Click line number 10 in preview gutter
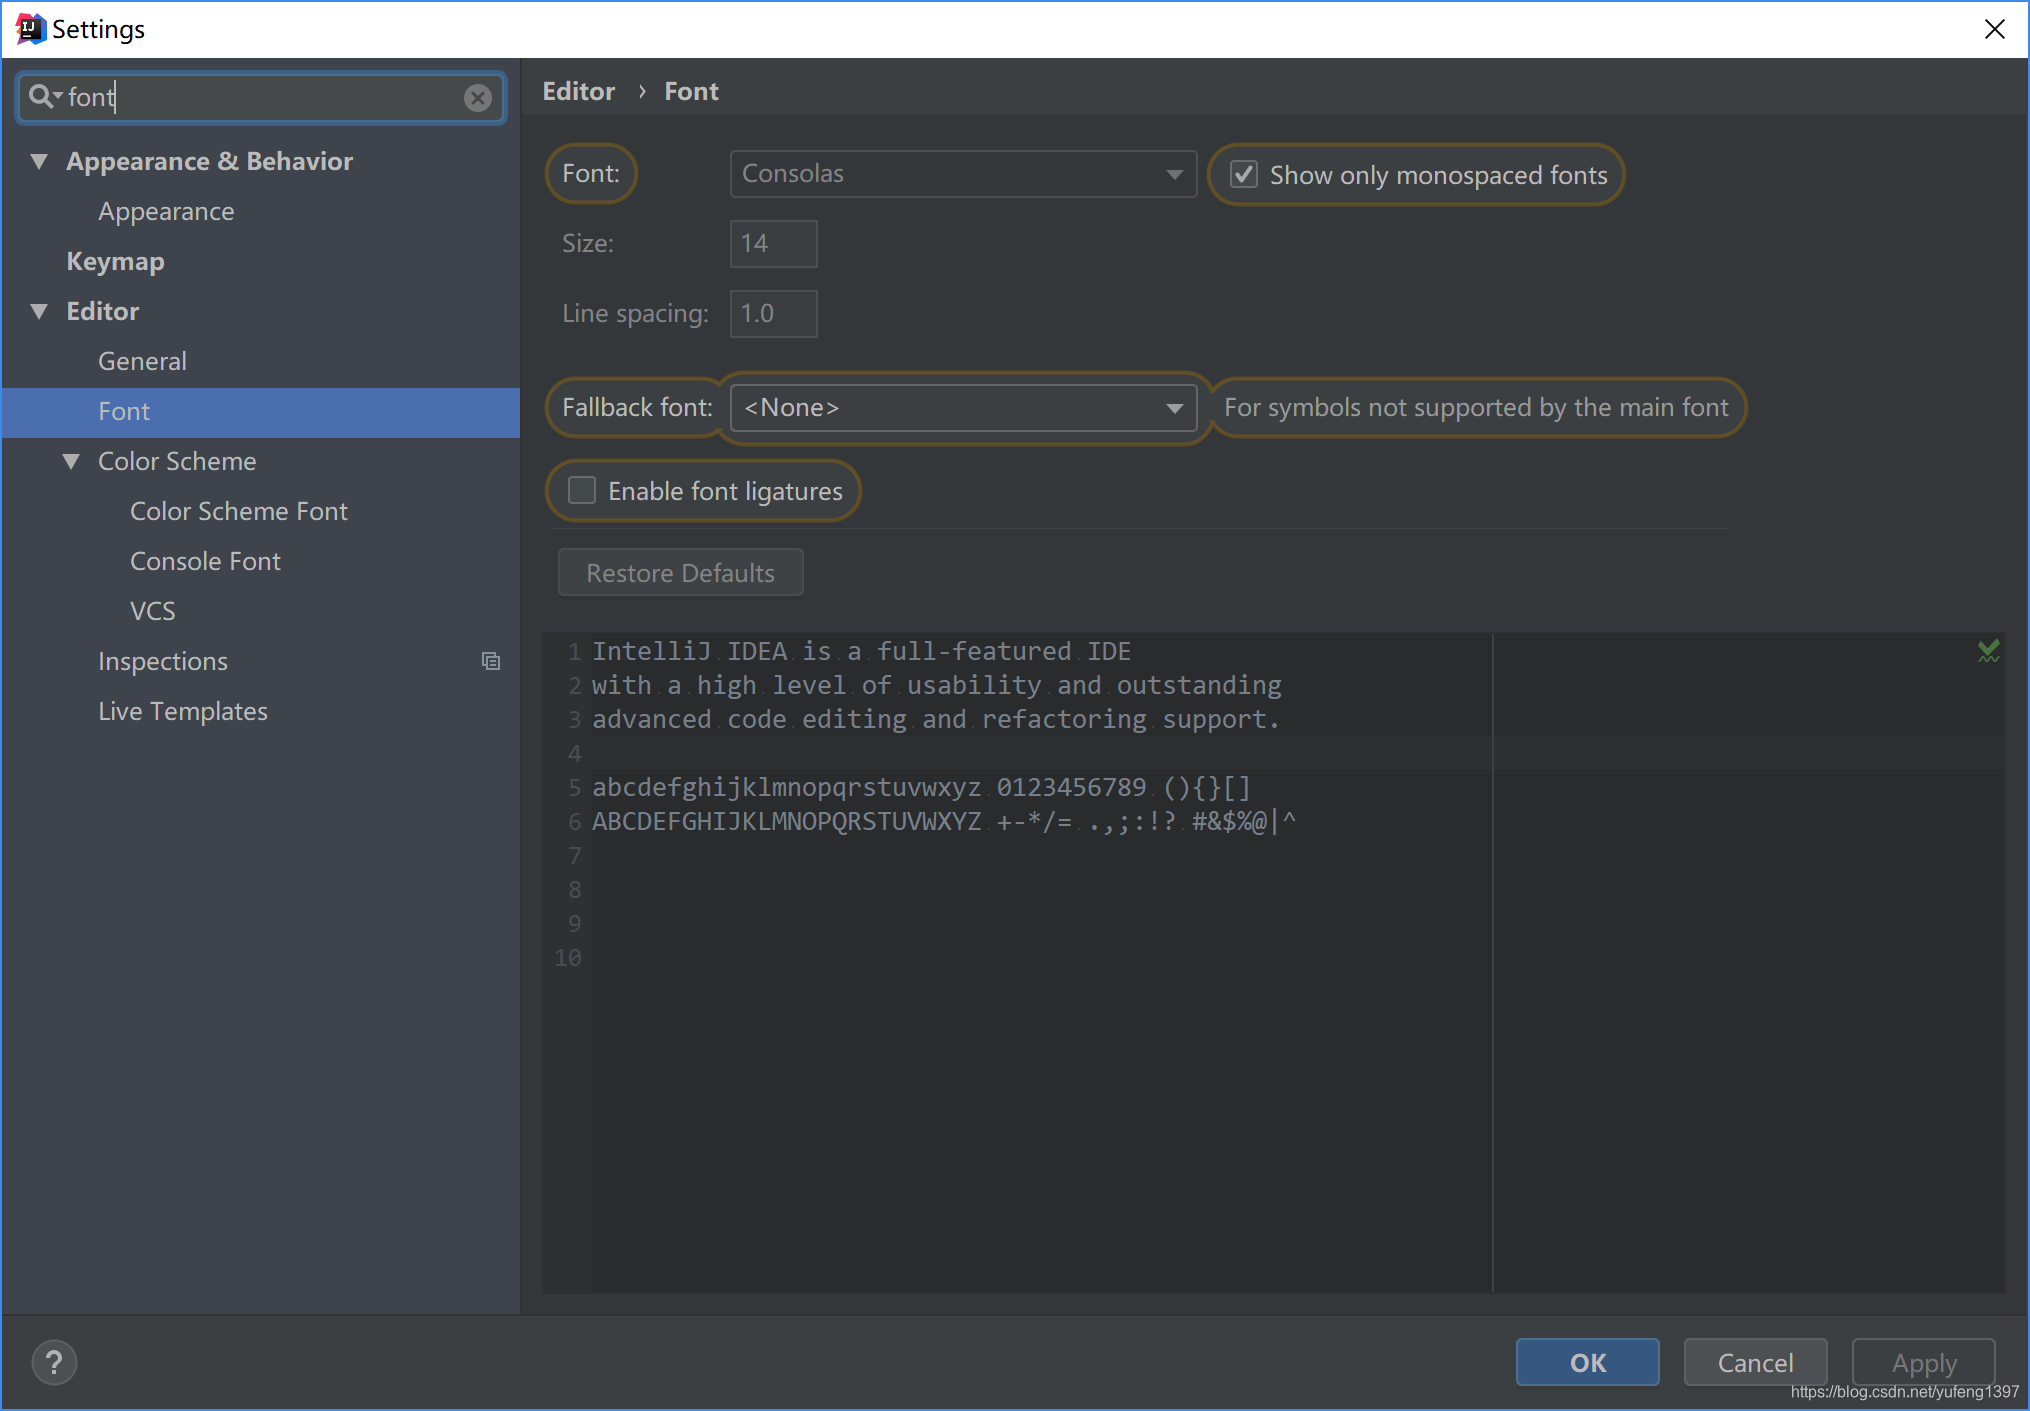The height and width of the screenshot is (1411, 2030). pyautogui.click(x=568, y=957)
